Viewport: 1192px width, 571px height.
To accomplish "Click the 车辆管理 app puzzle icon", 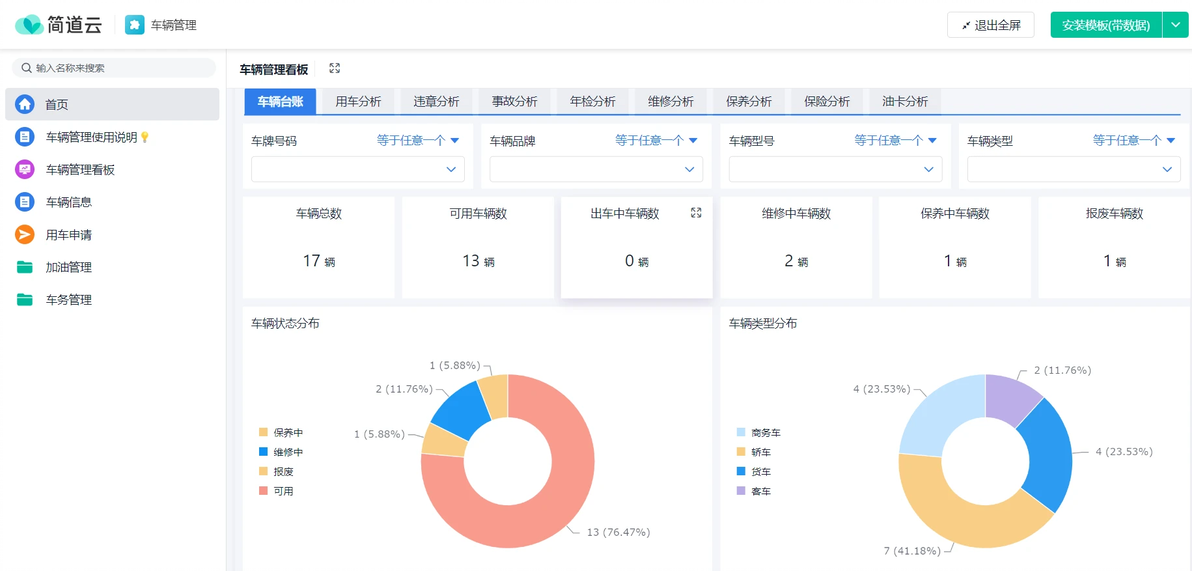I will (x=135, y=25).
